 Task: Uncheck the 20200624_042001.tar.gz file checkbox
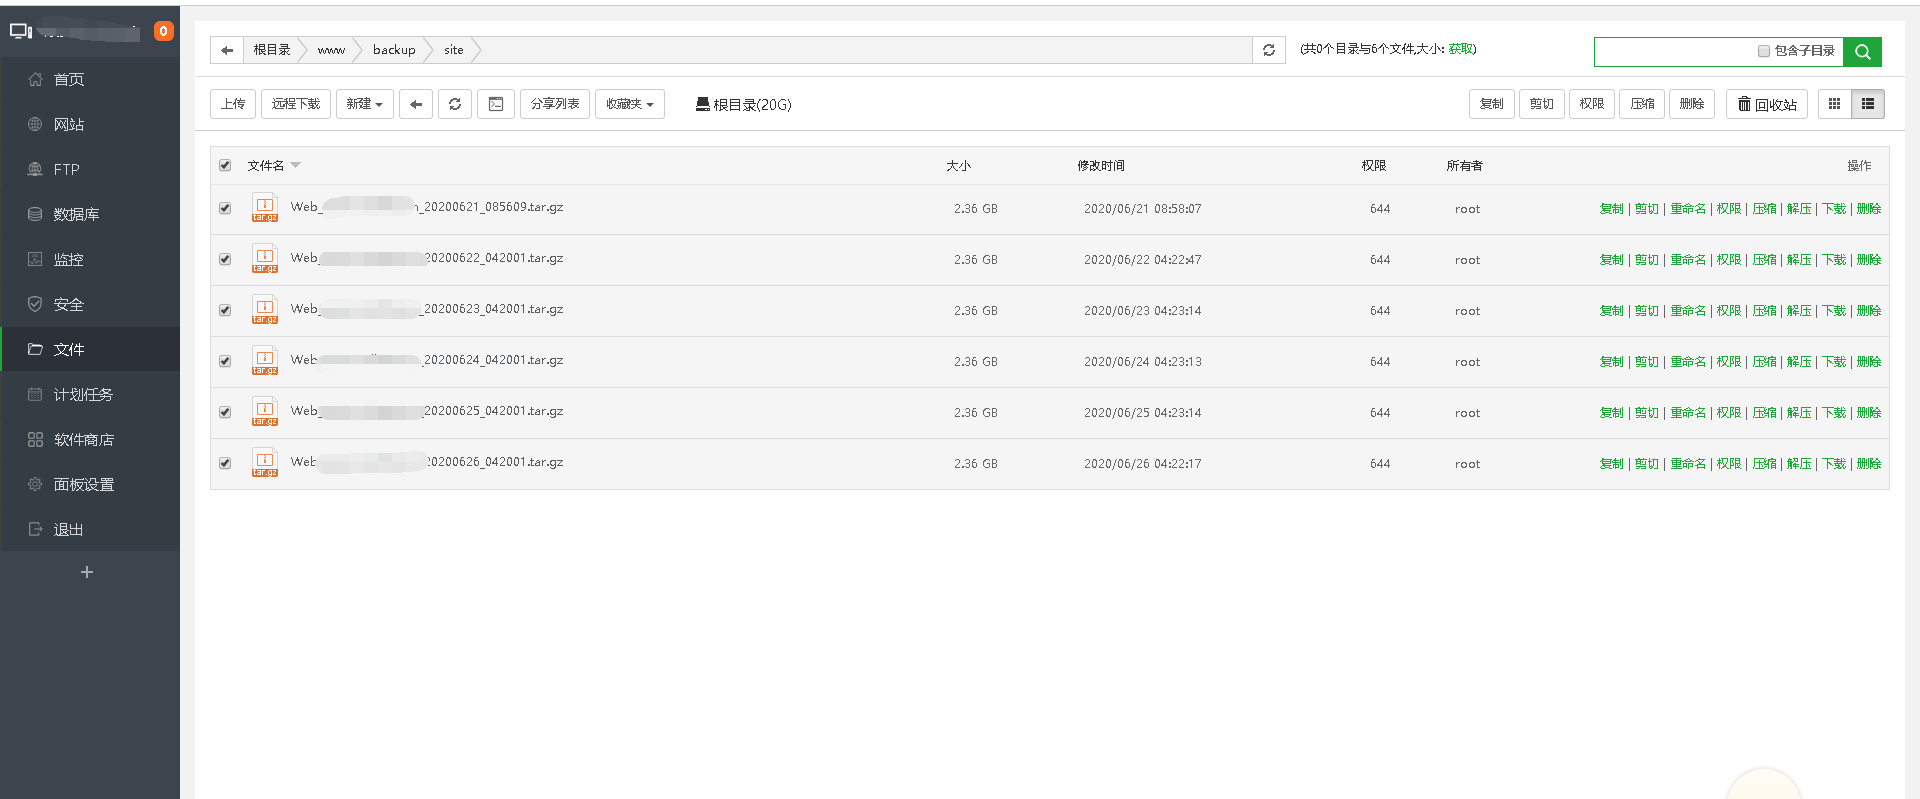point(225,361)
